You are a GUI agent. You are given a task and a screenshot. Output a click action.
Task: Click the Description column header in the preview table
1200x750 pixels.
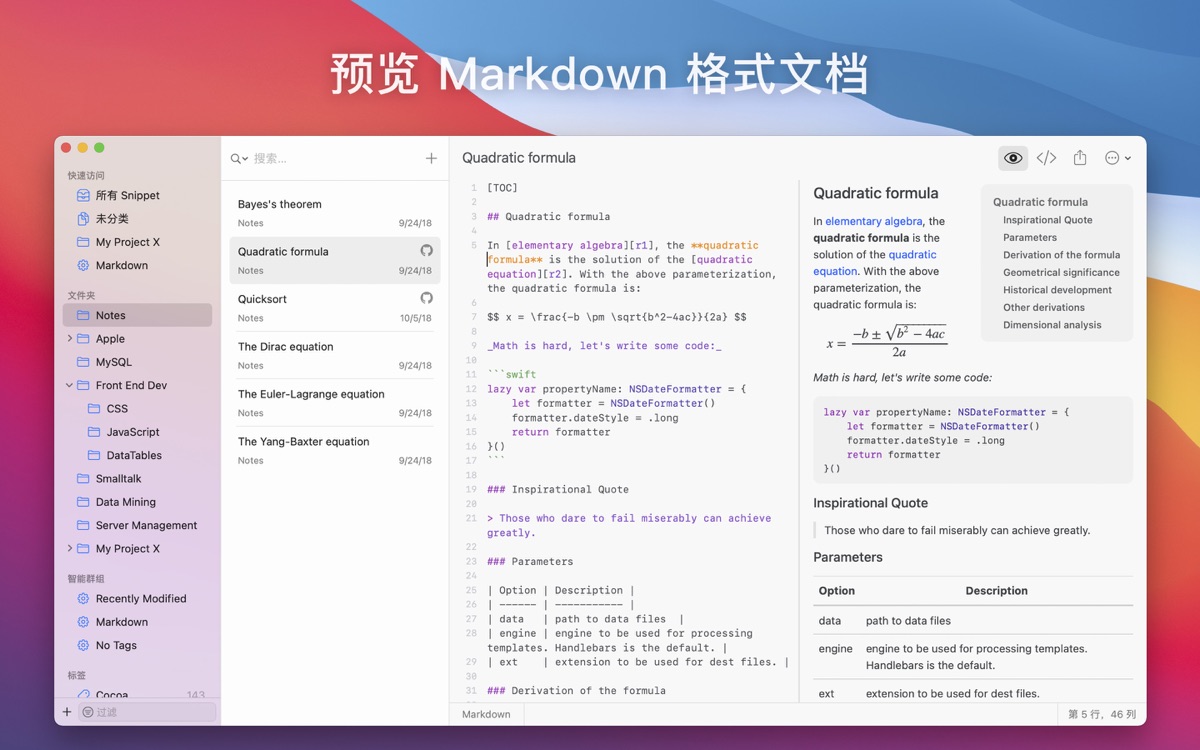point(997,591)
